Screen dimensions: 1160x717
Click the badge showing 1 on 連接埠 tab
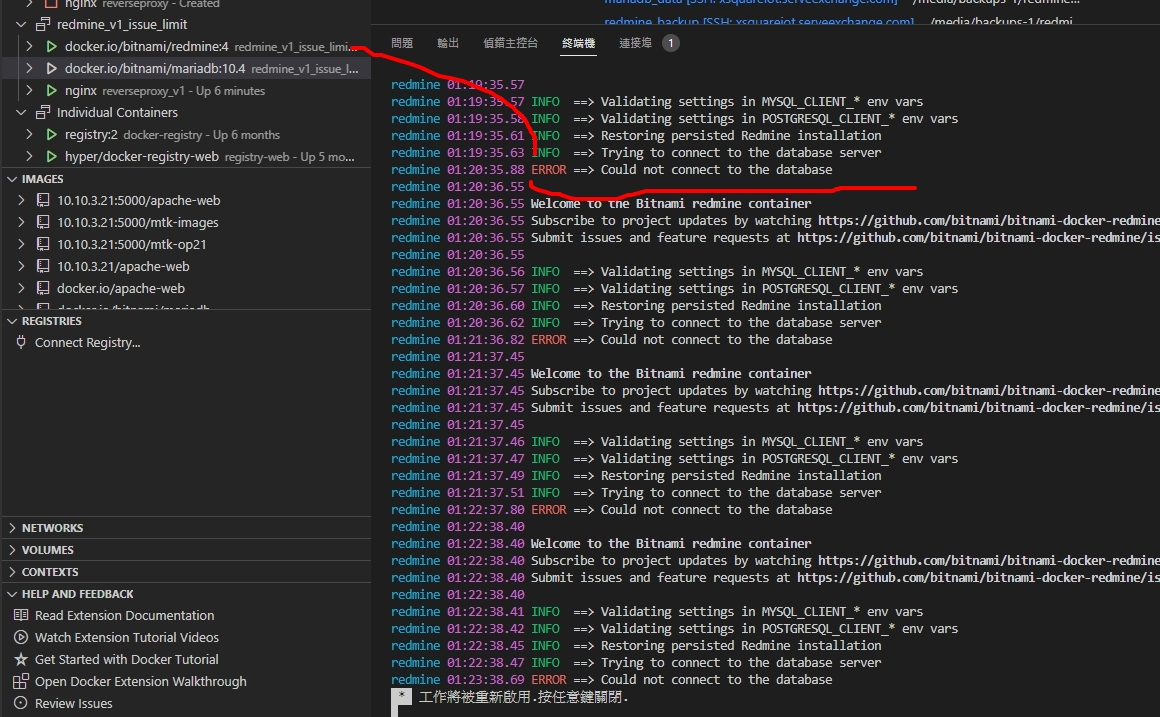pyautogui.click(x=670, y=43)
